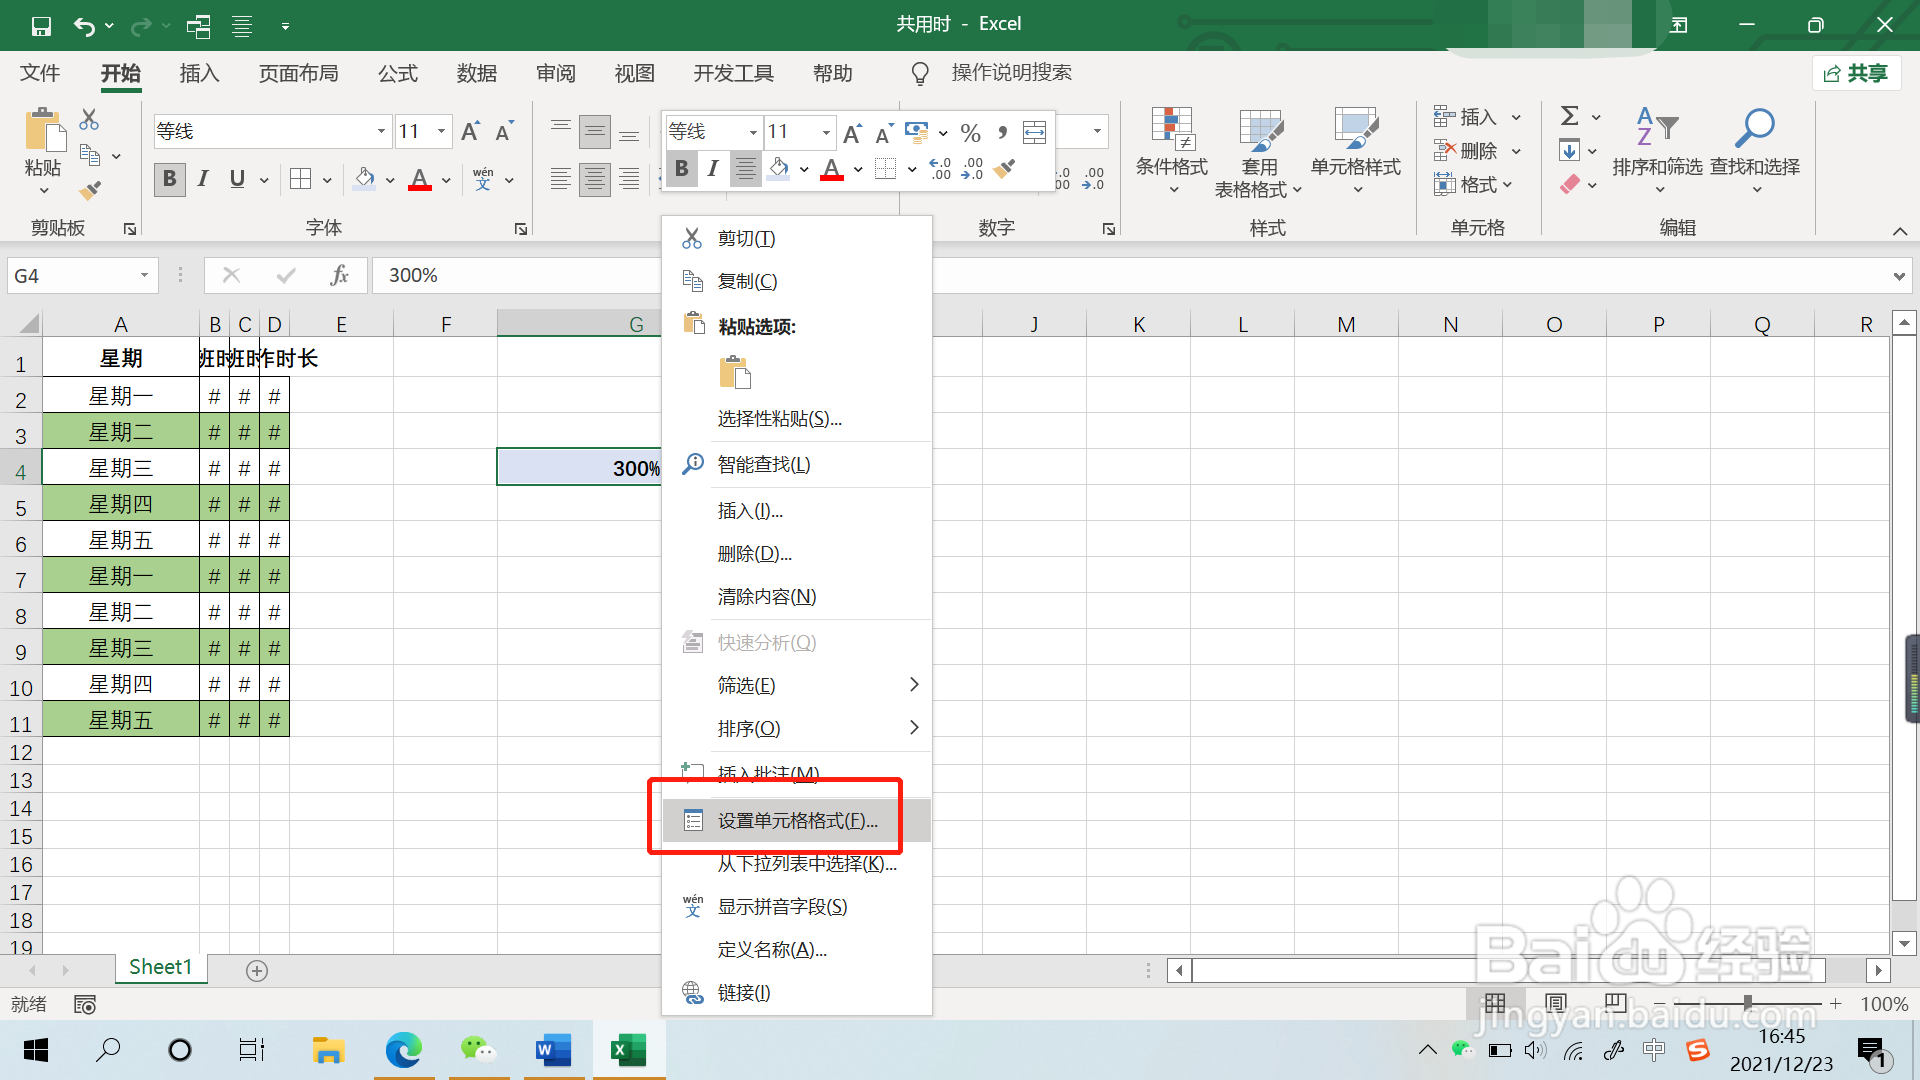Viewport: 1920px width, 1080px height.
Task: Open the ribbon font name dropdown
Action: (x=381, y=131)
